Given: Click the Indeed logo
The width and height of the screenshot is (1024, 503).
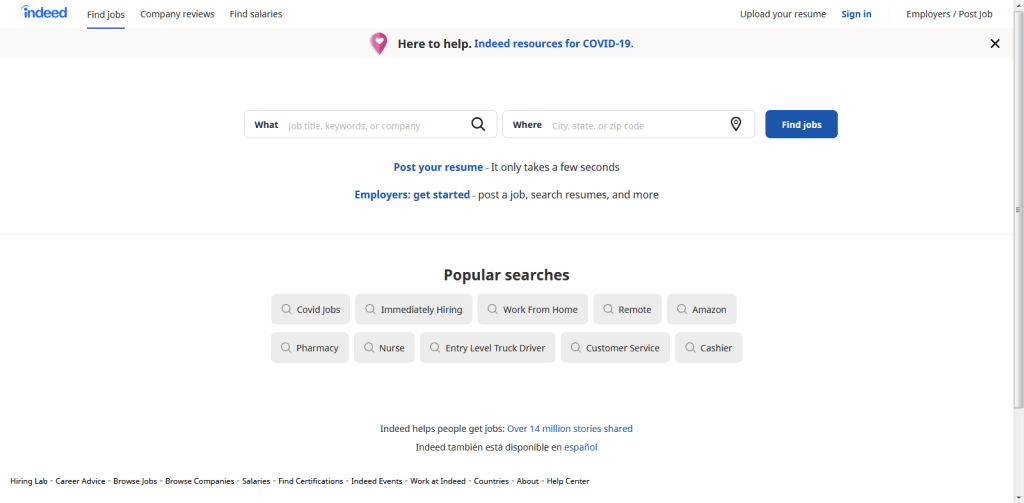Looking at the screenshot, I should [x=44, y=13].
